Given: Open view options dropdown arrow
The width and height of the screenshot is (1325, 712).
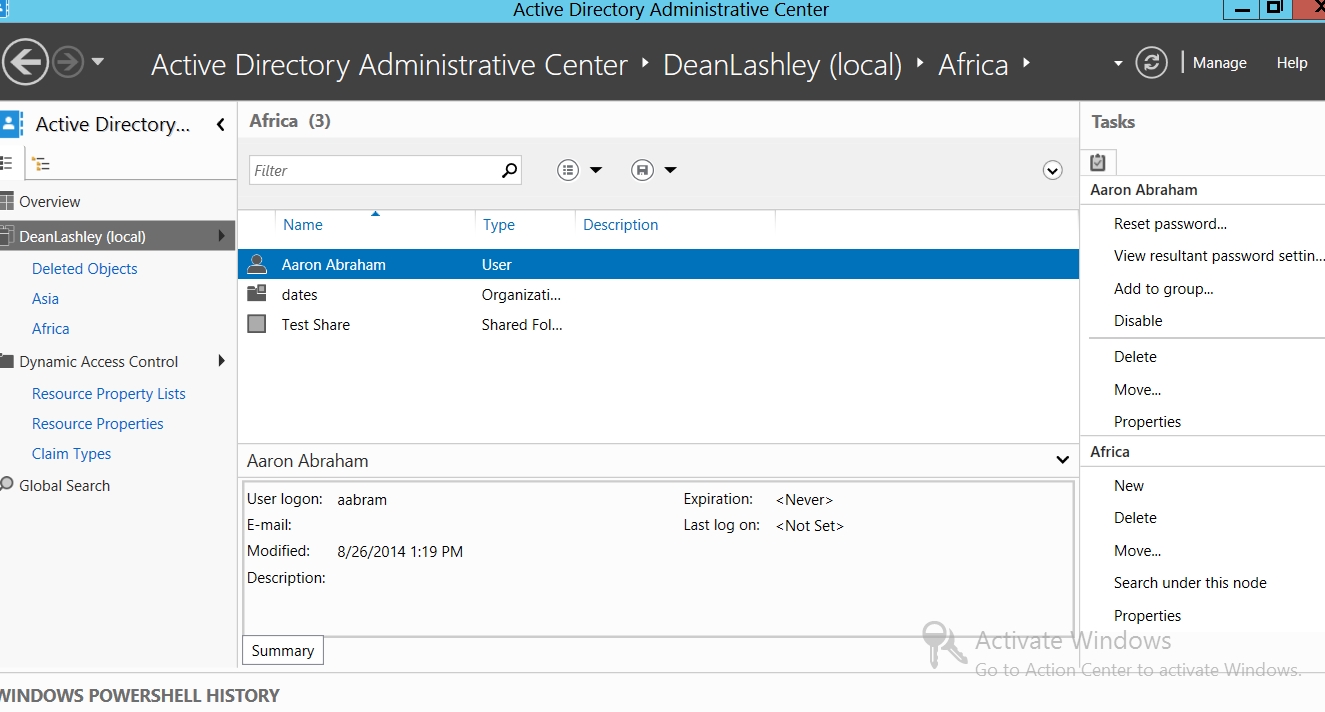Looking at the screenshot, I should pyautogui.click(x=596, y=170).
